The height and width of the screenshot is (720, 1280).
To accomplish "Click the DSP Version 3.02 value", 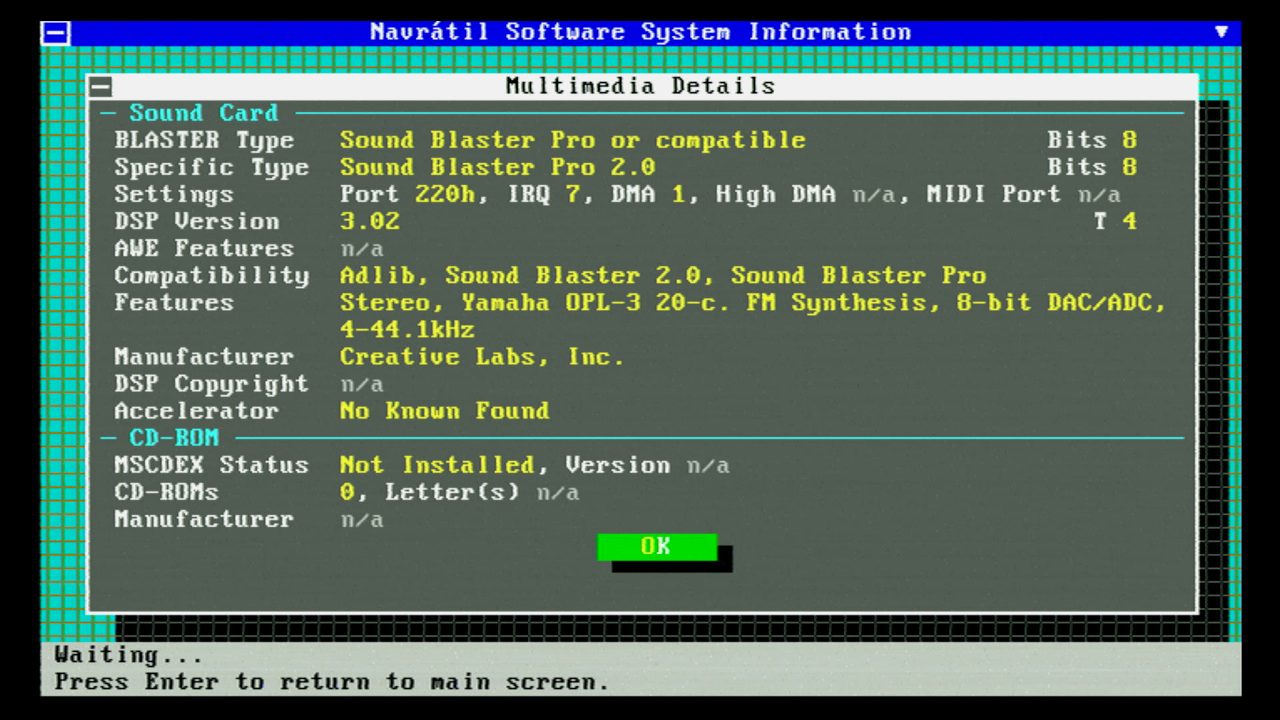I will tap(369, 221).
